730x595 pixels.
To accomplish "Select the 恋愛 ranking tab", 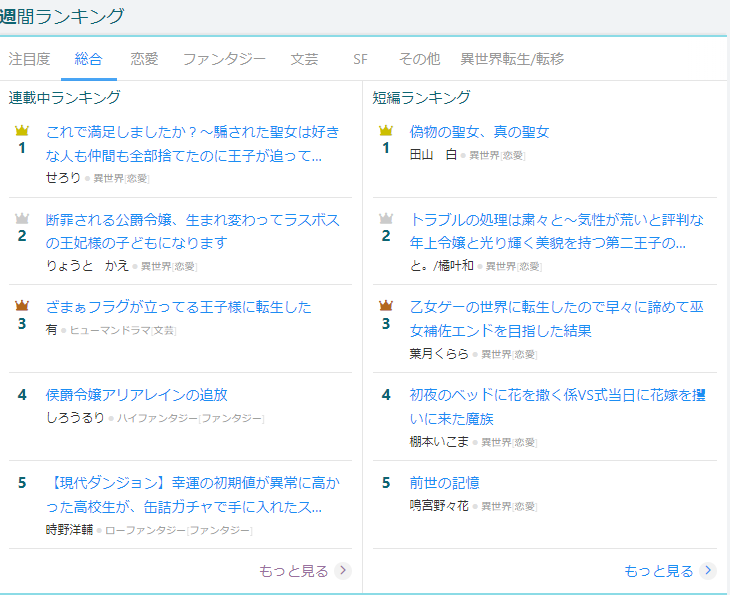I will tap(144, 59).
